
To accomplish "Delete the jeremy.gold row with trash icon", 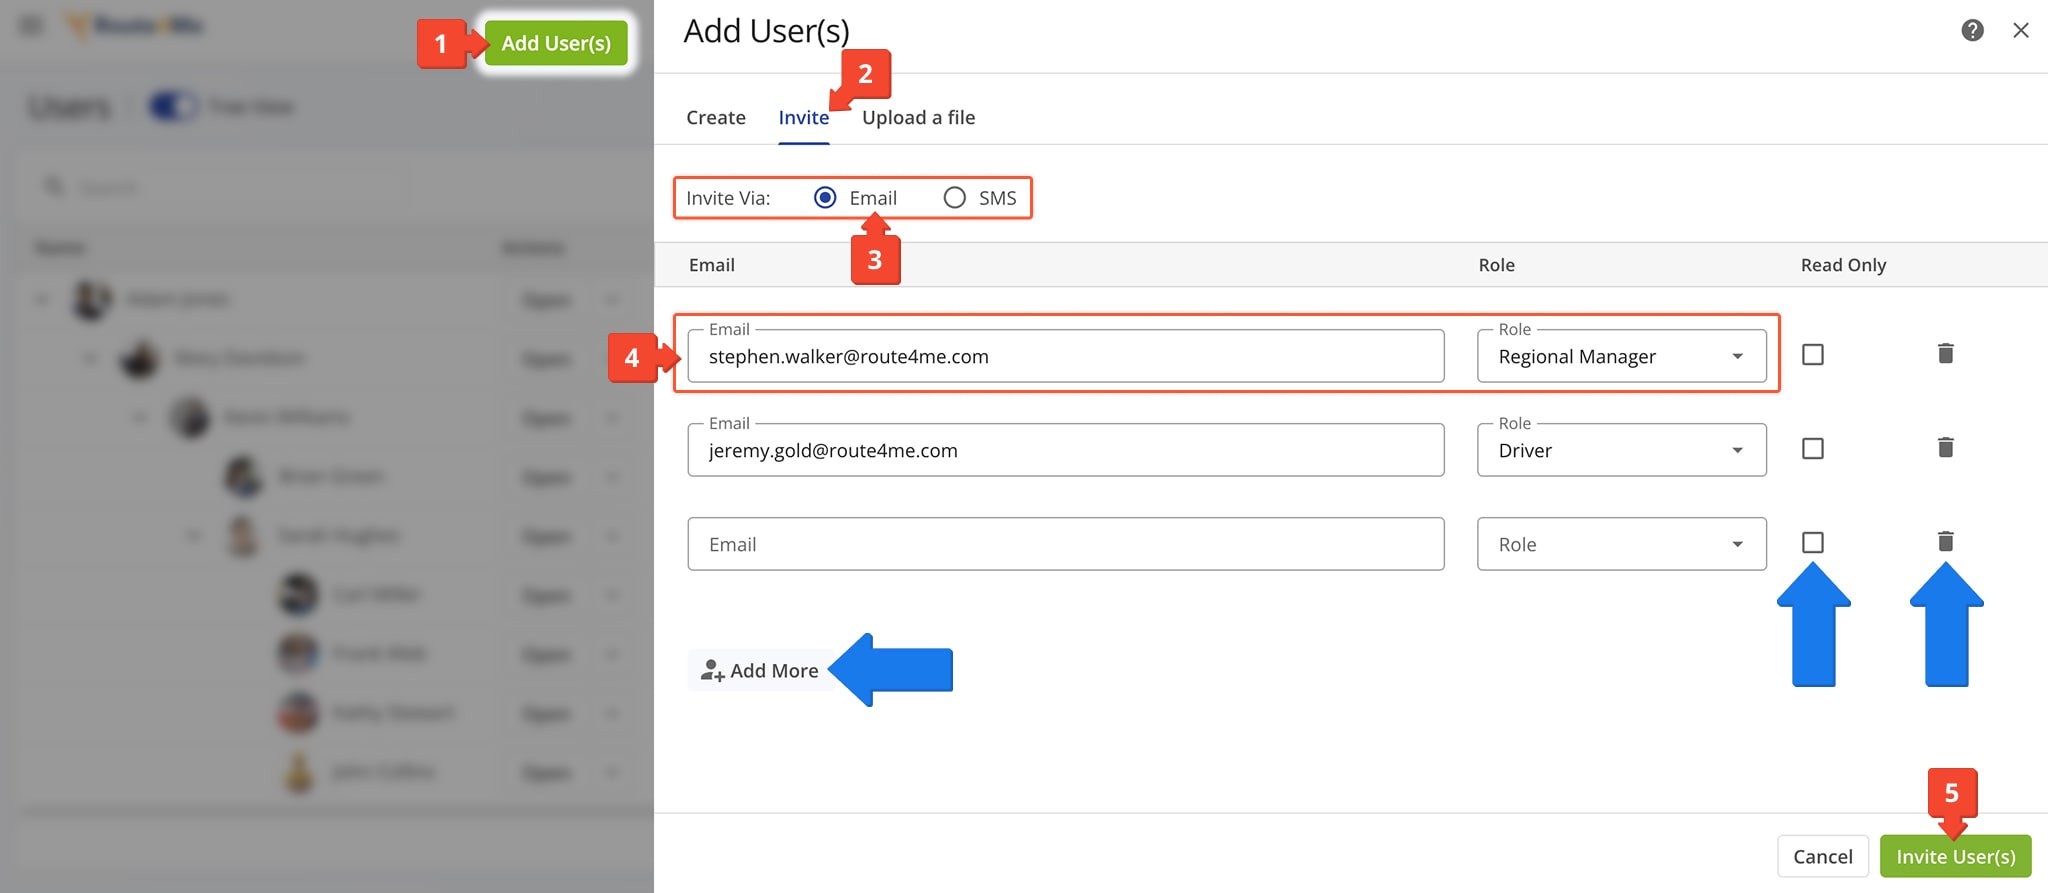I will [1945, 447].
